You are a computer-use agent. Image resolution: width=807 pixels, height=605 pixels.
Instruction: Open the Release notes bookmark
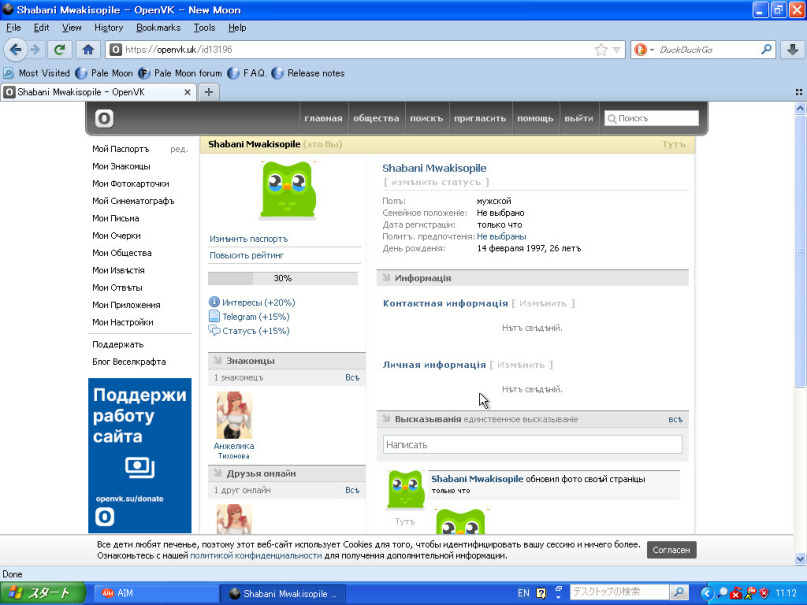308,73
